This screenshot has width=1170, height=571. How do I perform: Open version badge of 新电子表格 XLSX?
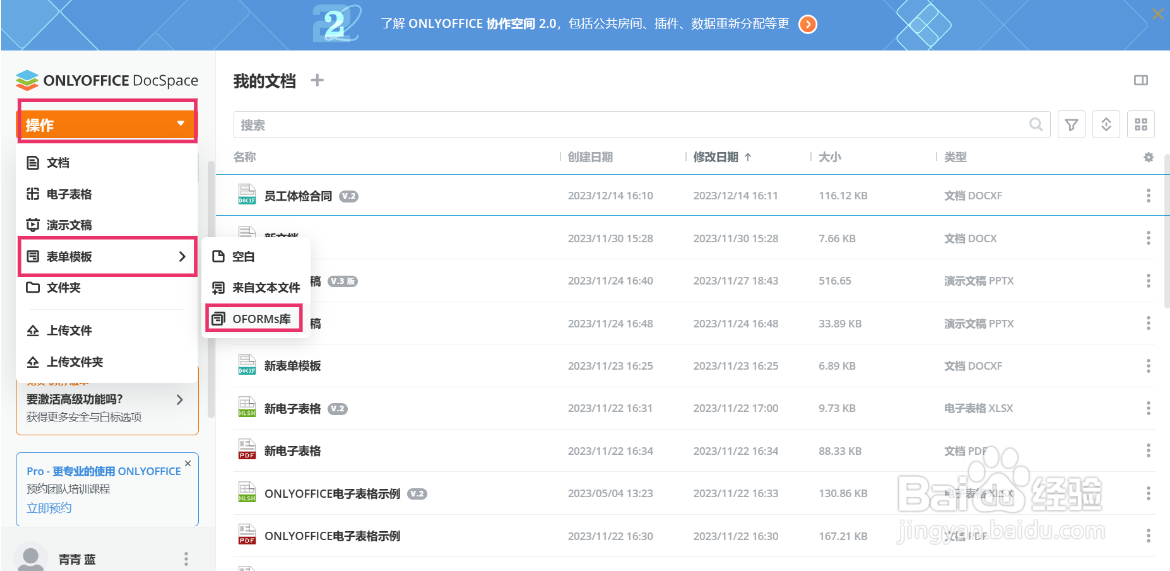tap(338, 409)
